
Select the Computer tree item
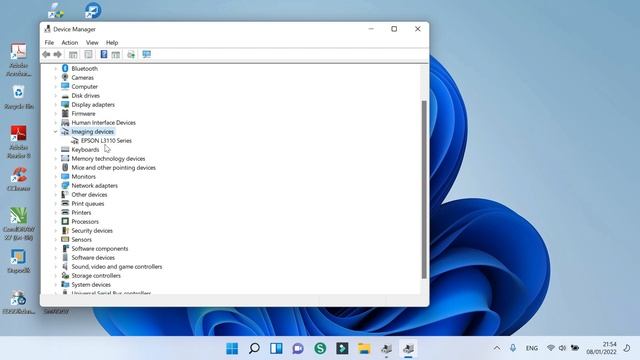coord(84,87)
